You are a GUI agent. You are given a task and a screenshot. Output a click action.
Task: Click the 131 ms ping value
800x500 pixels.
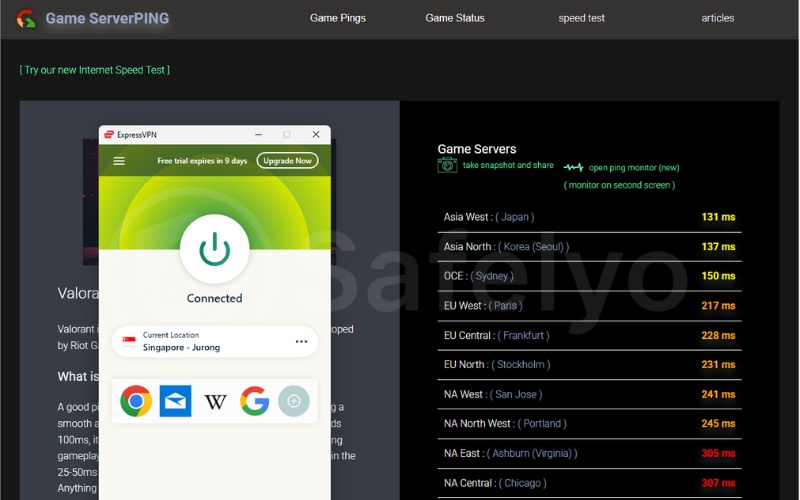point(718,217)
